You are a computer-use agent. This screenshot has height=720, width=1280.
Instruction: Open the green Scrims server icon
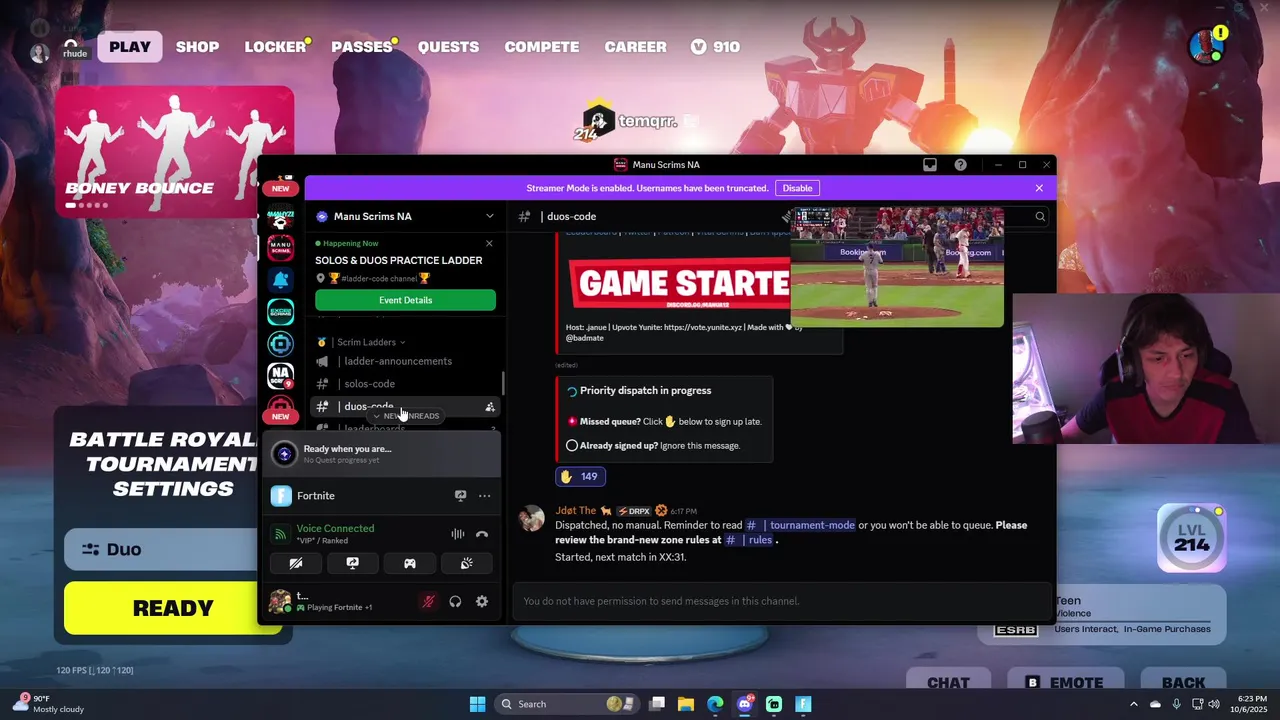(280, 312)
